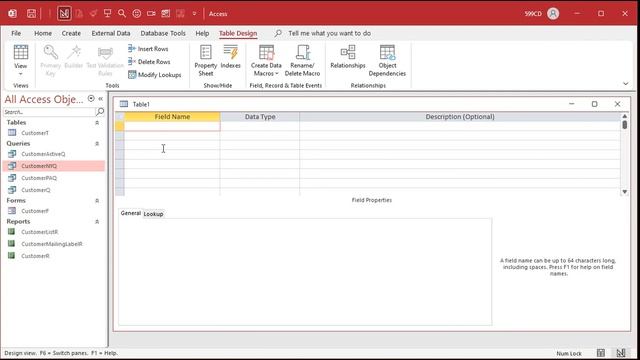Switch to the Home ribbon tab
Image resolution: width=640 pixels, height=360 pixels.
(43, 33)
